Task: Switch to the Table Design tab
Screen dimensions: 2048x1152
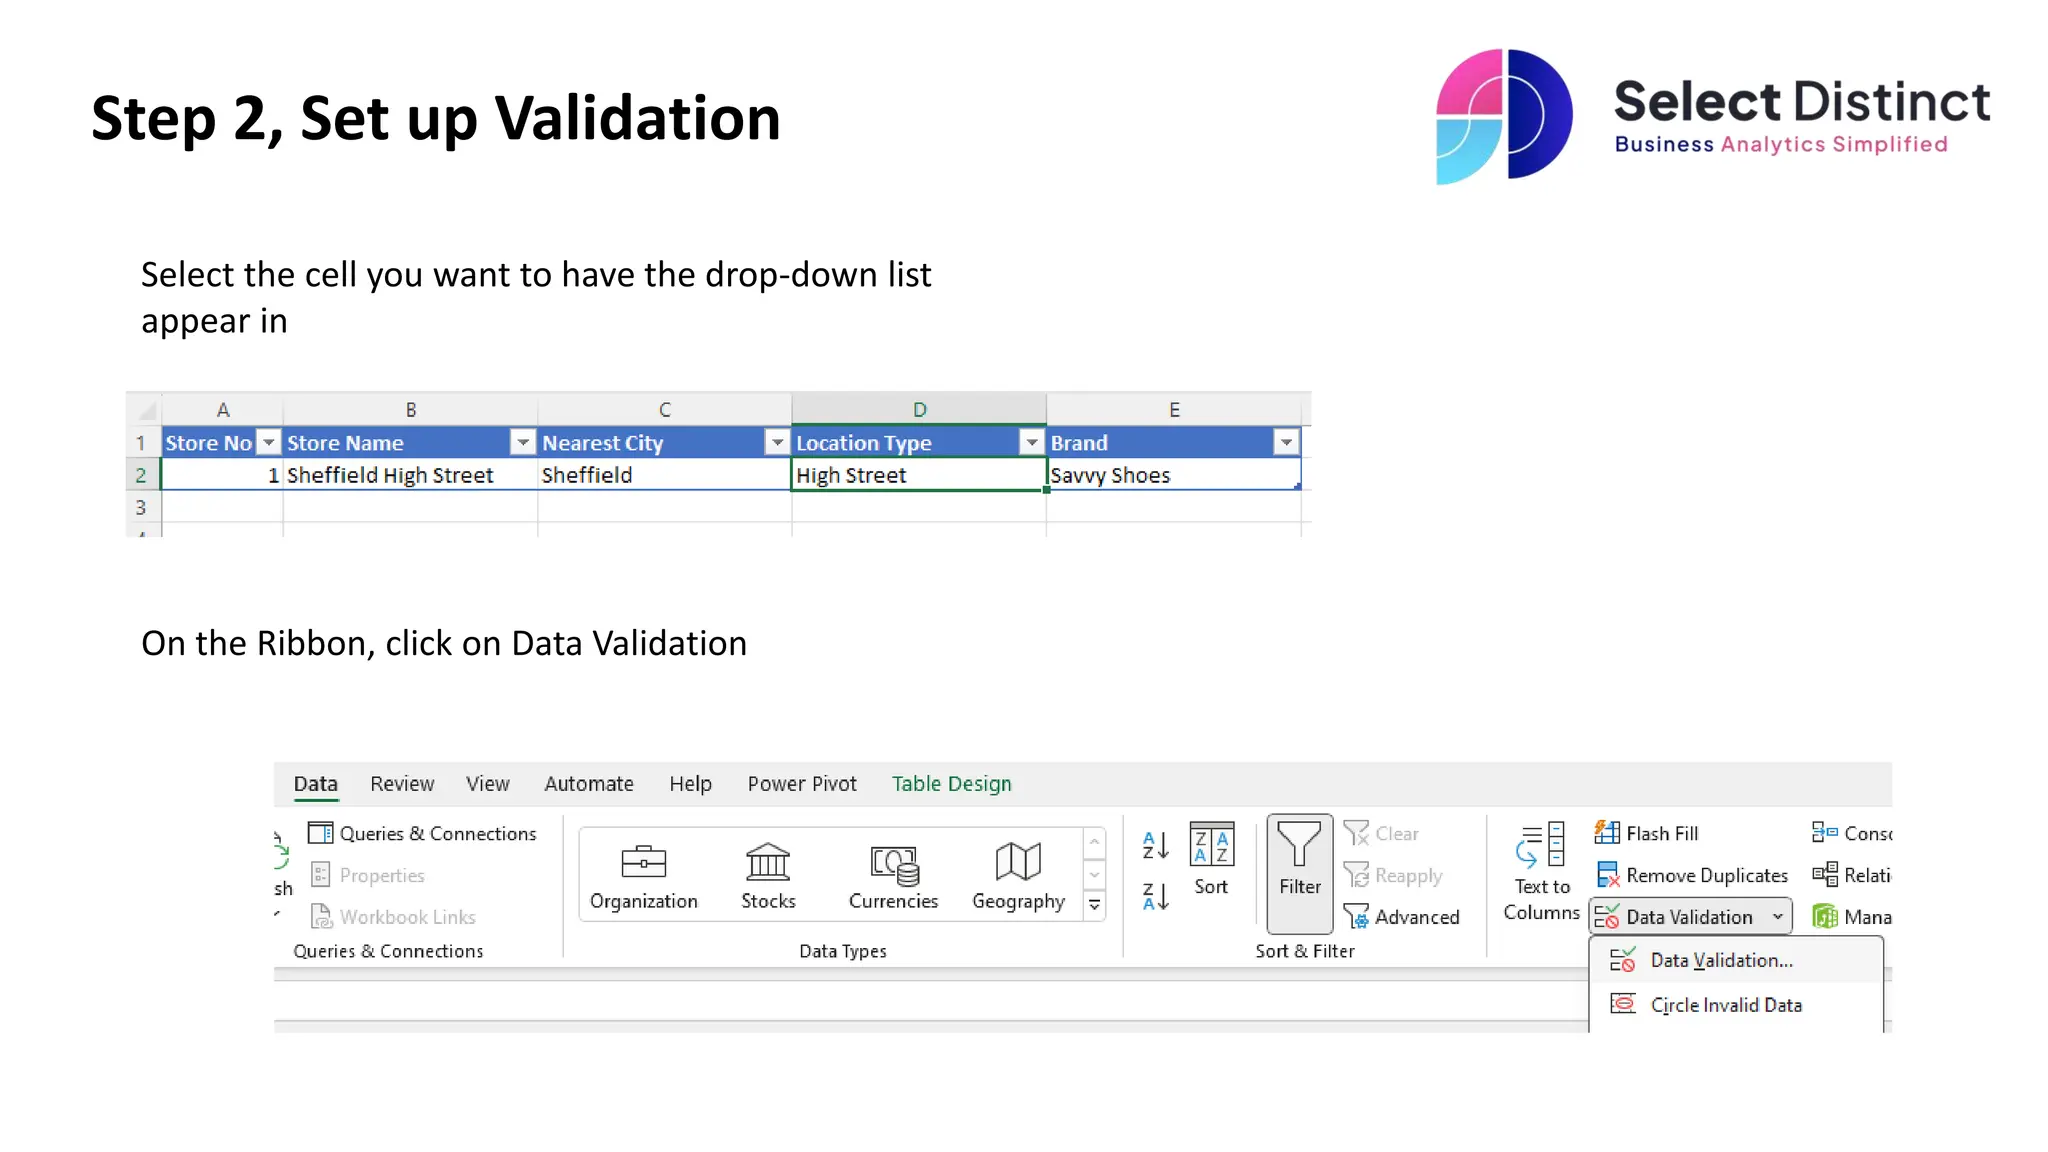Action: (951, 784)
